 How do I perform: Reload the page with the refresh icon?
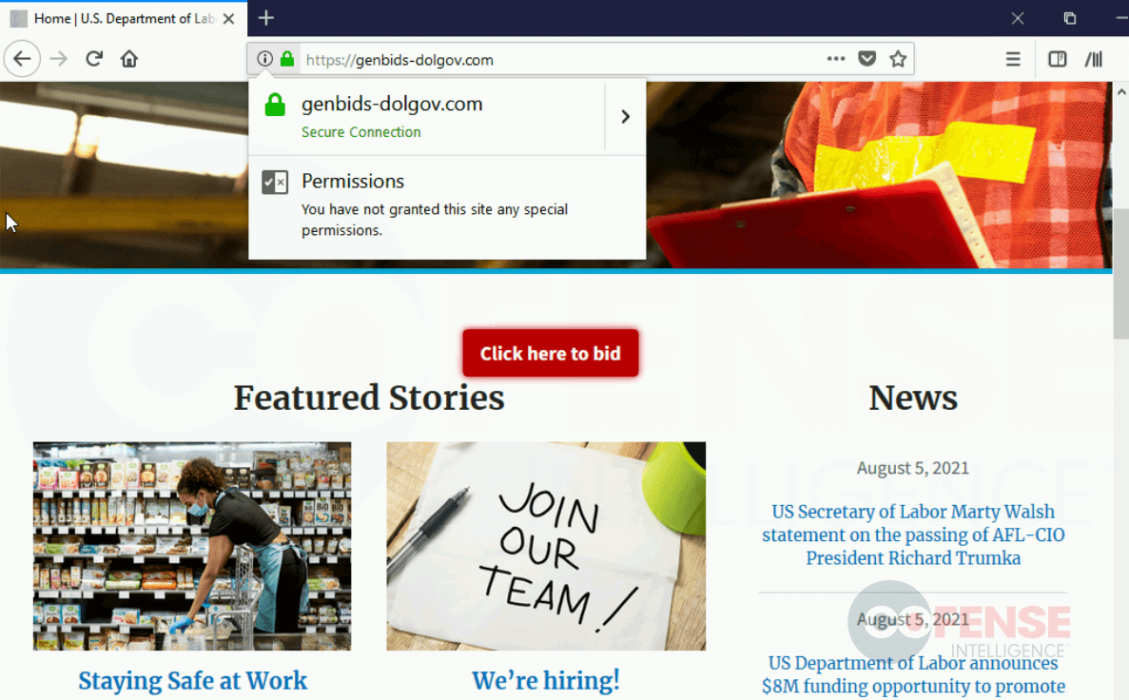[x=94, y=59]
